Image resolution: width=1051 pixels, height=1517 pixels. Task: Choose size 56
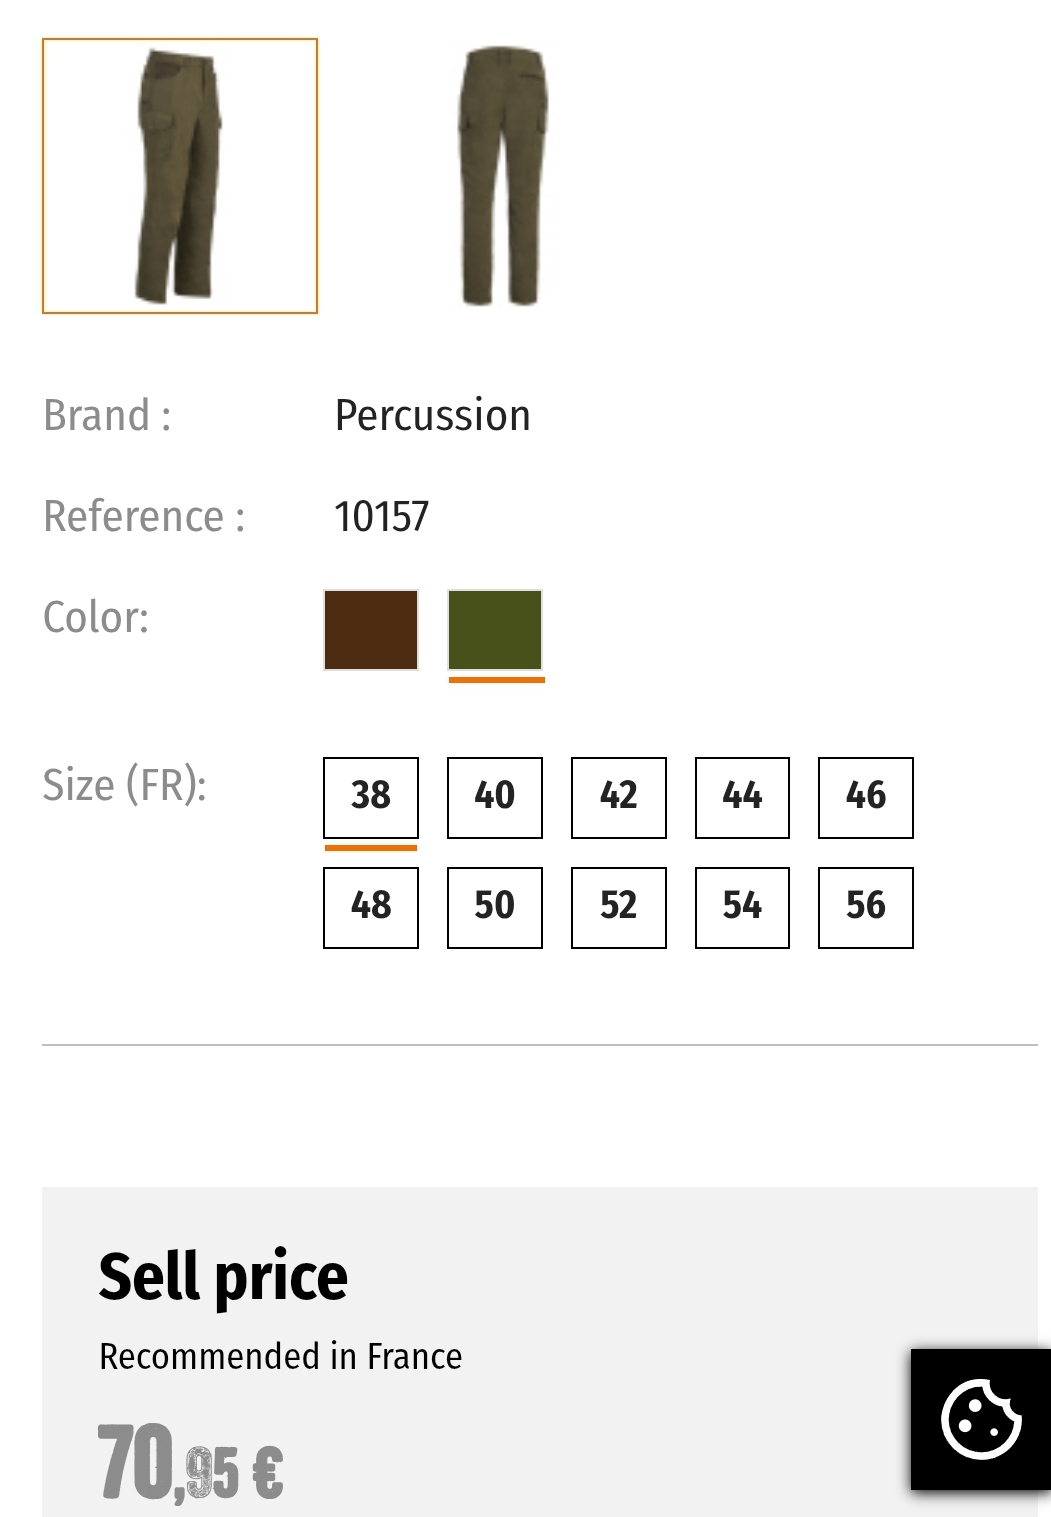(866, 907)
